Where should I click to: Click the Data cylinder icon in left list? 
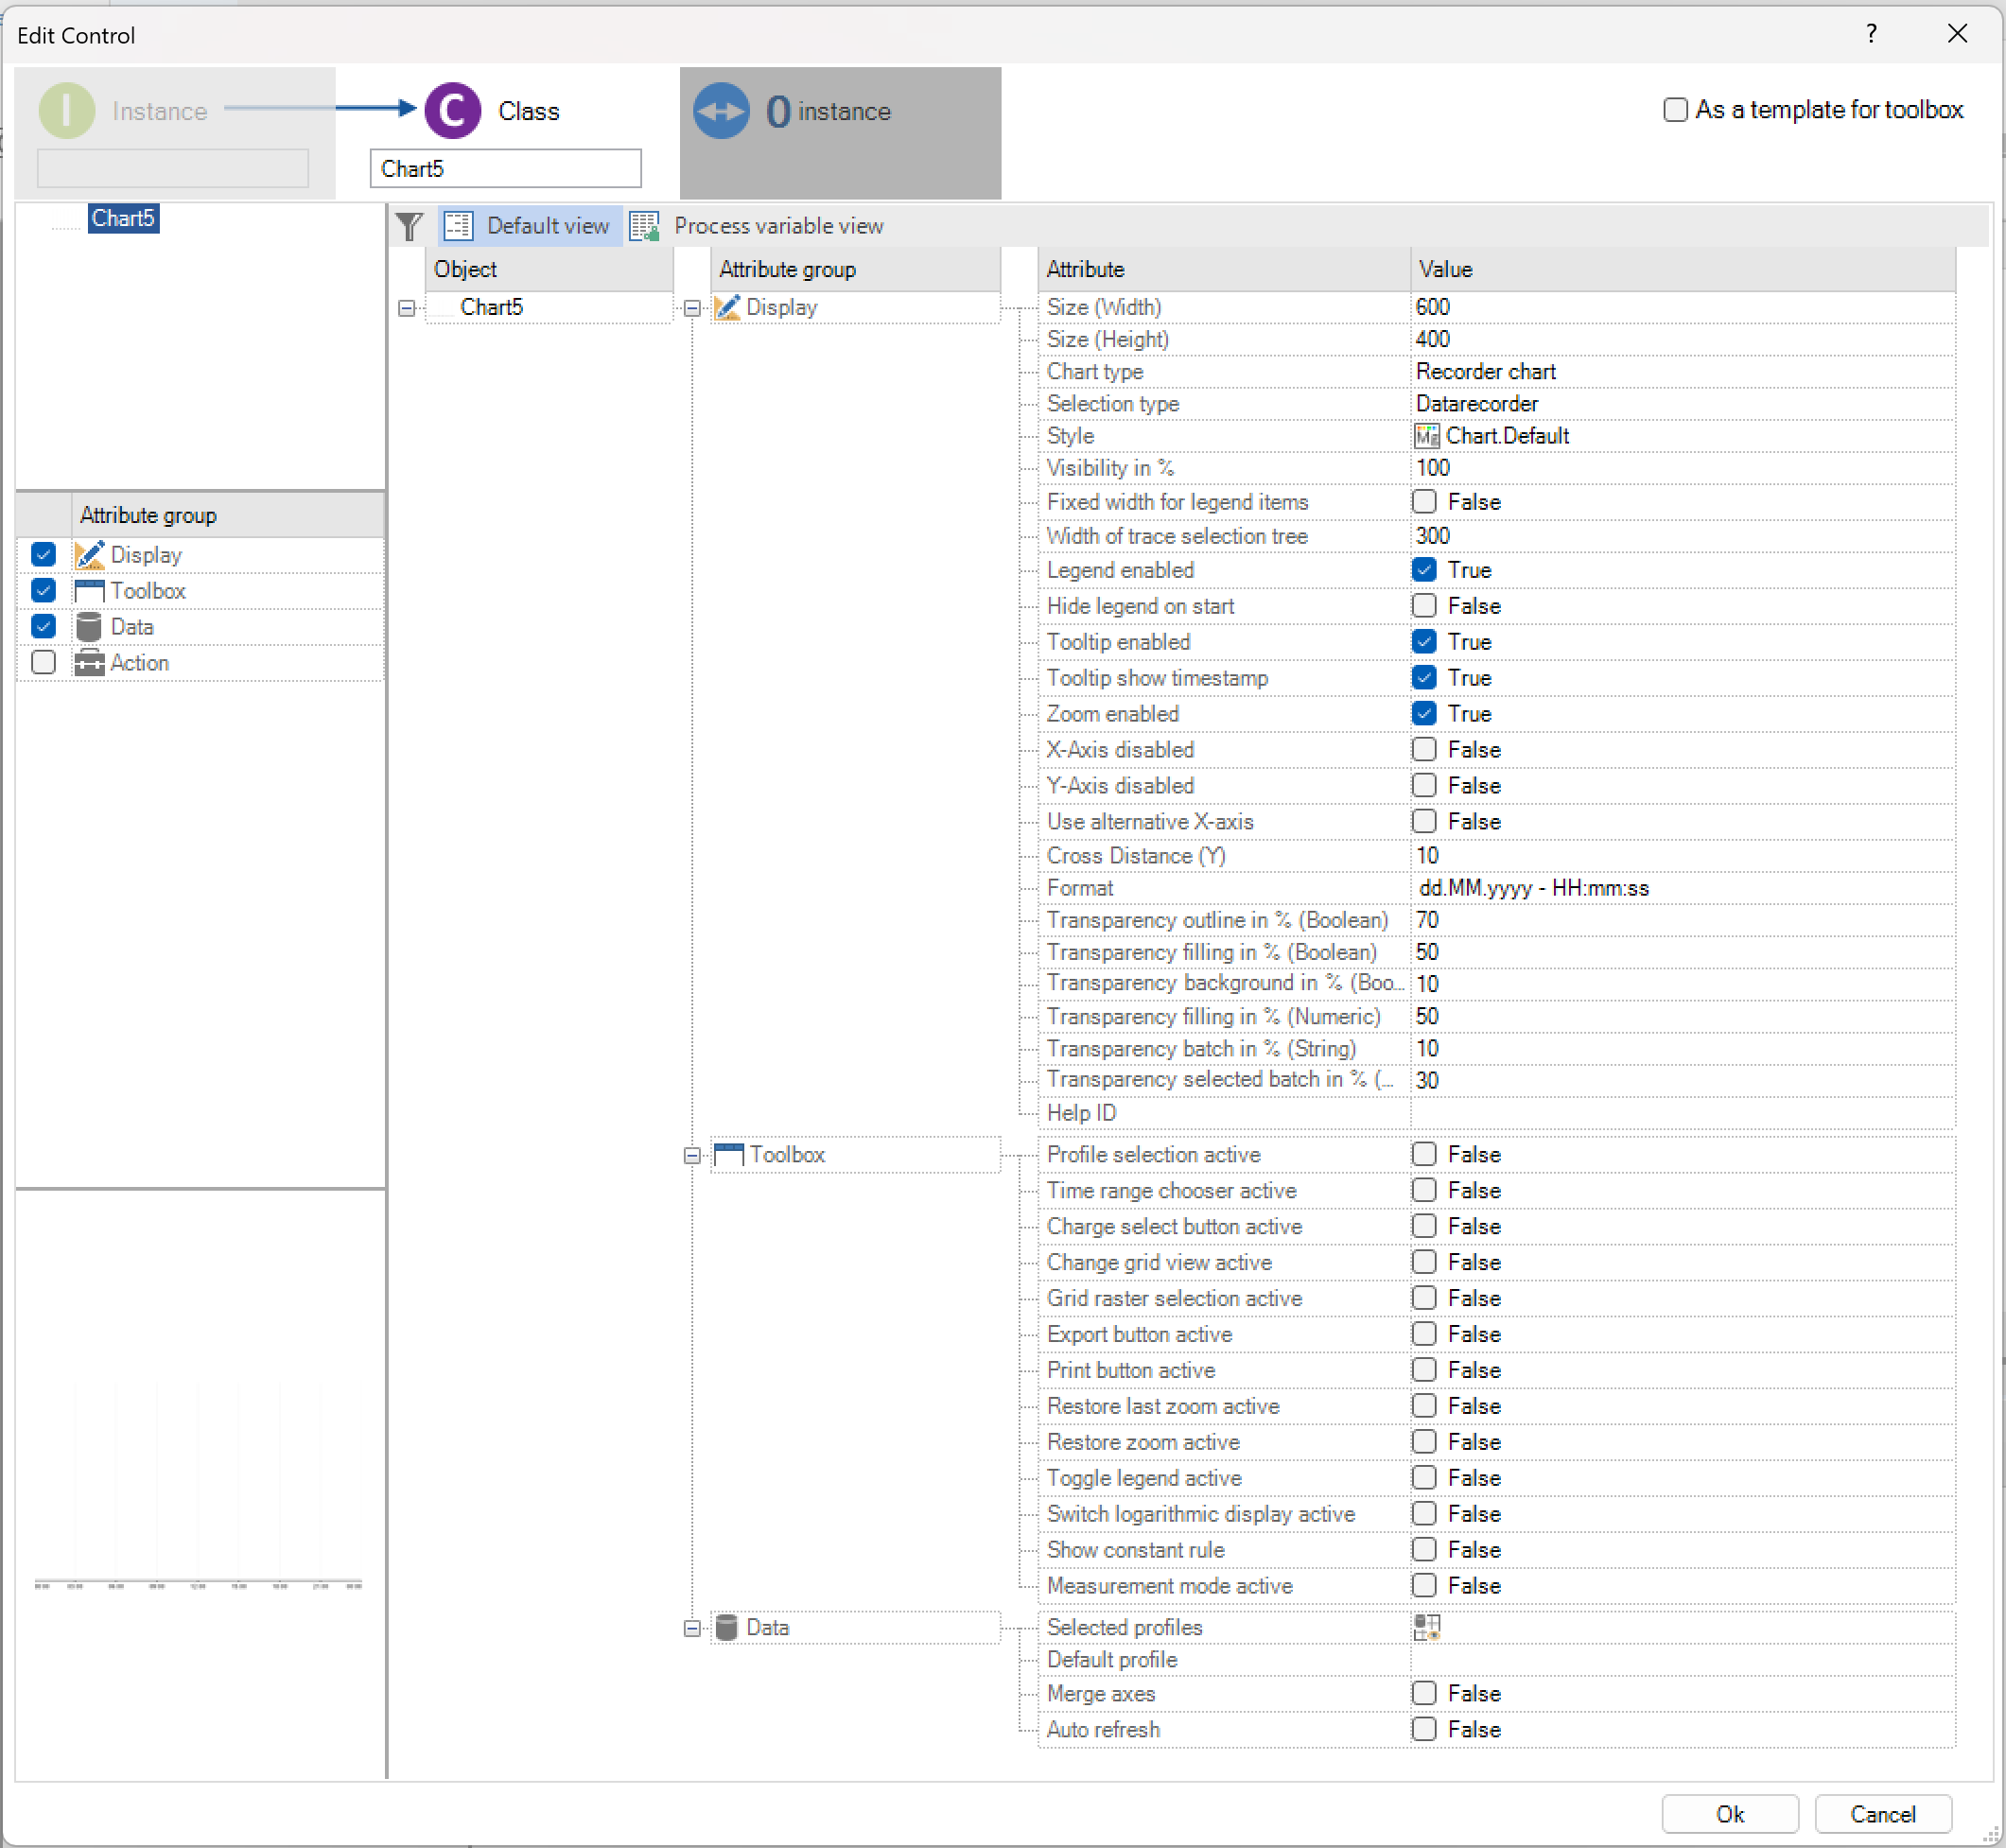tap(89, 627)
